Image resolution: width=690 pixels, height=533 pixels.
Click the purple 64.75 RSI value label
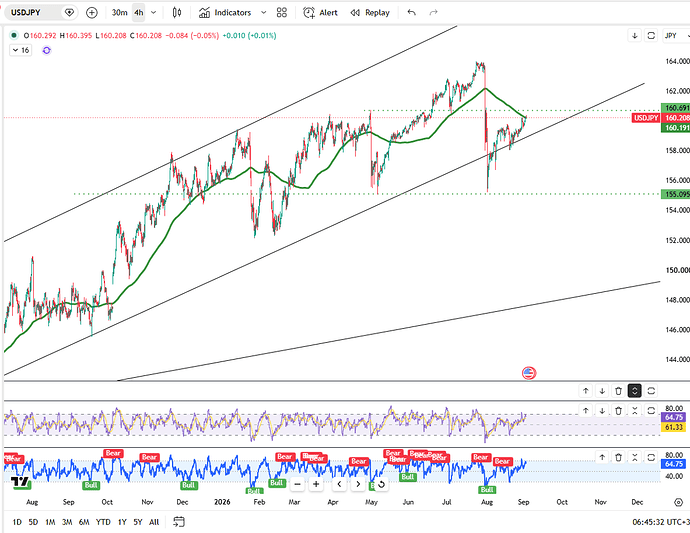tap(673, 417)
